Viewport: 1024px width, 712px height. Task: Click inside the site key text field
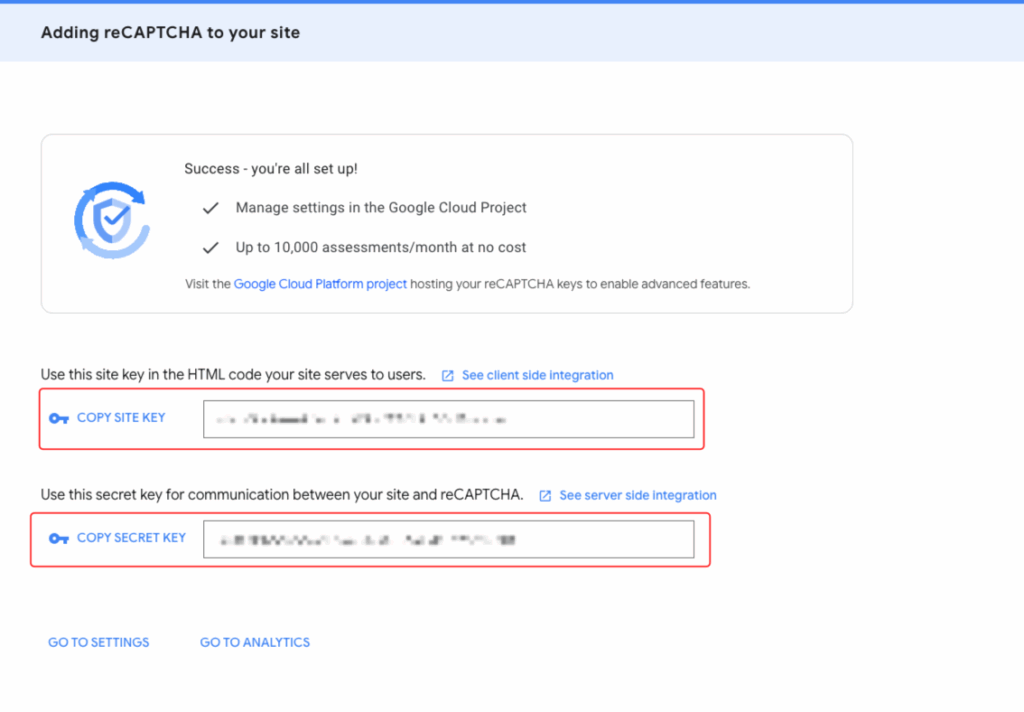[x=448, y=419]
